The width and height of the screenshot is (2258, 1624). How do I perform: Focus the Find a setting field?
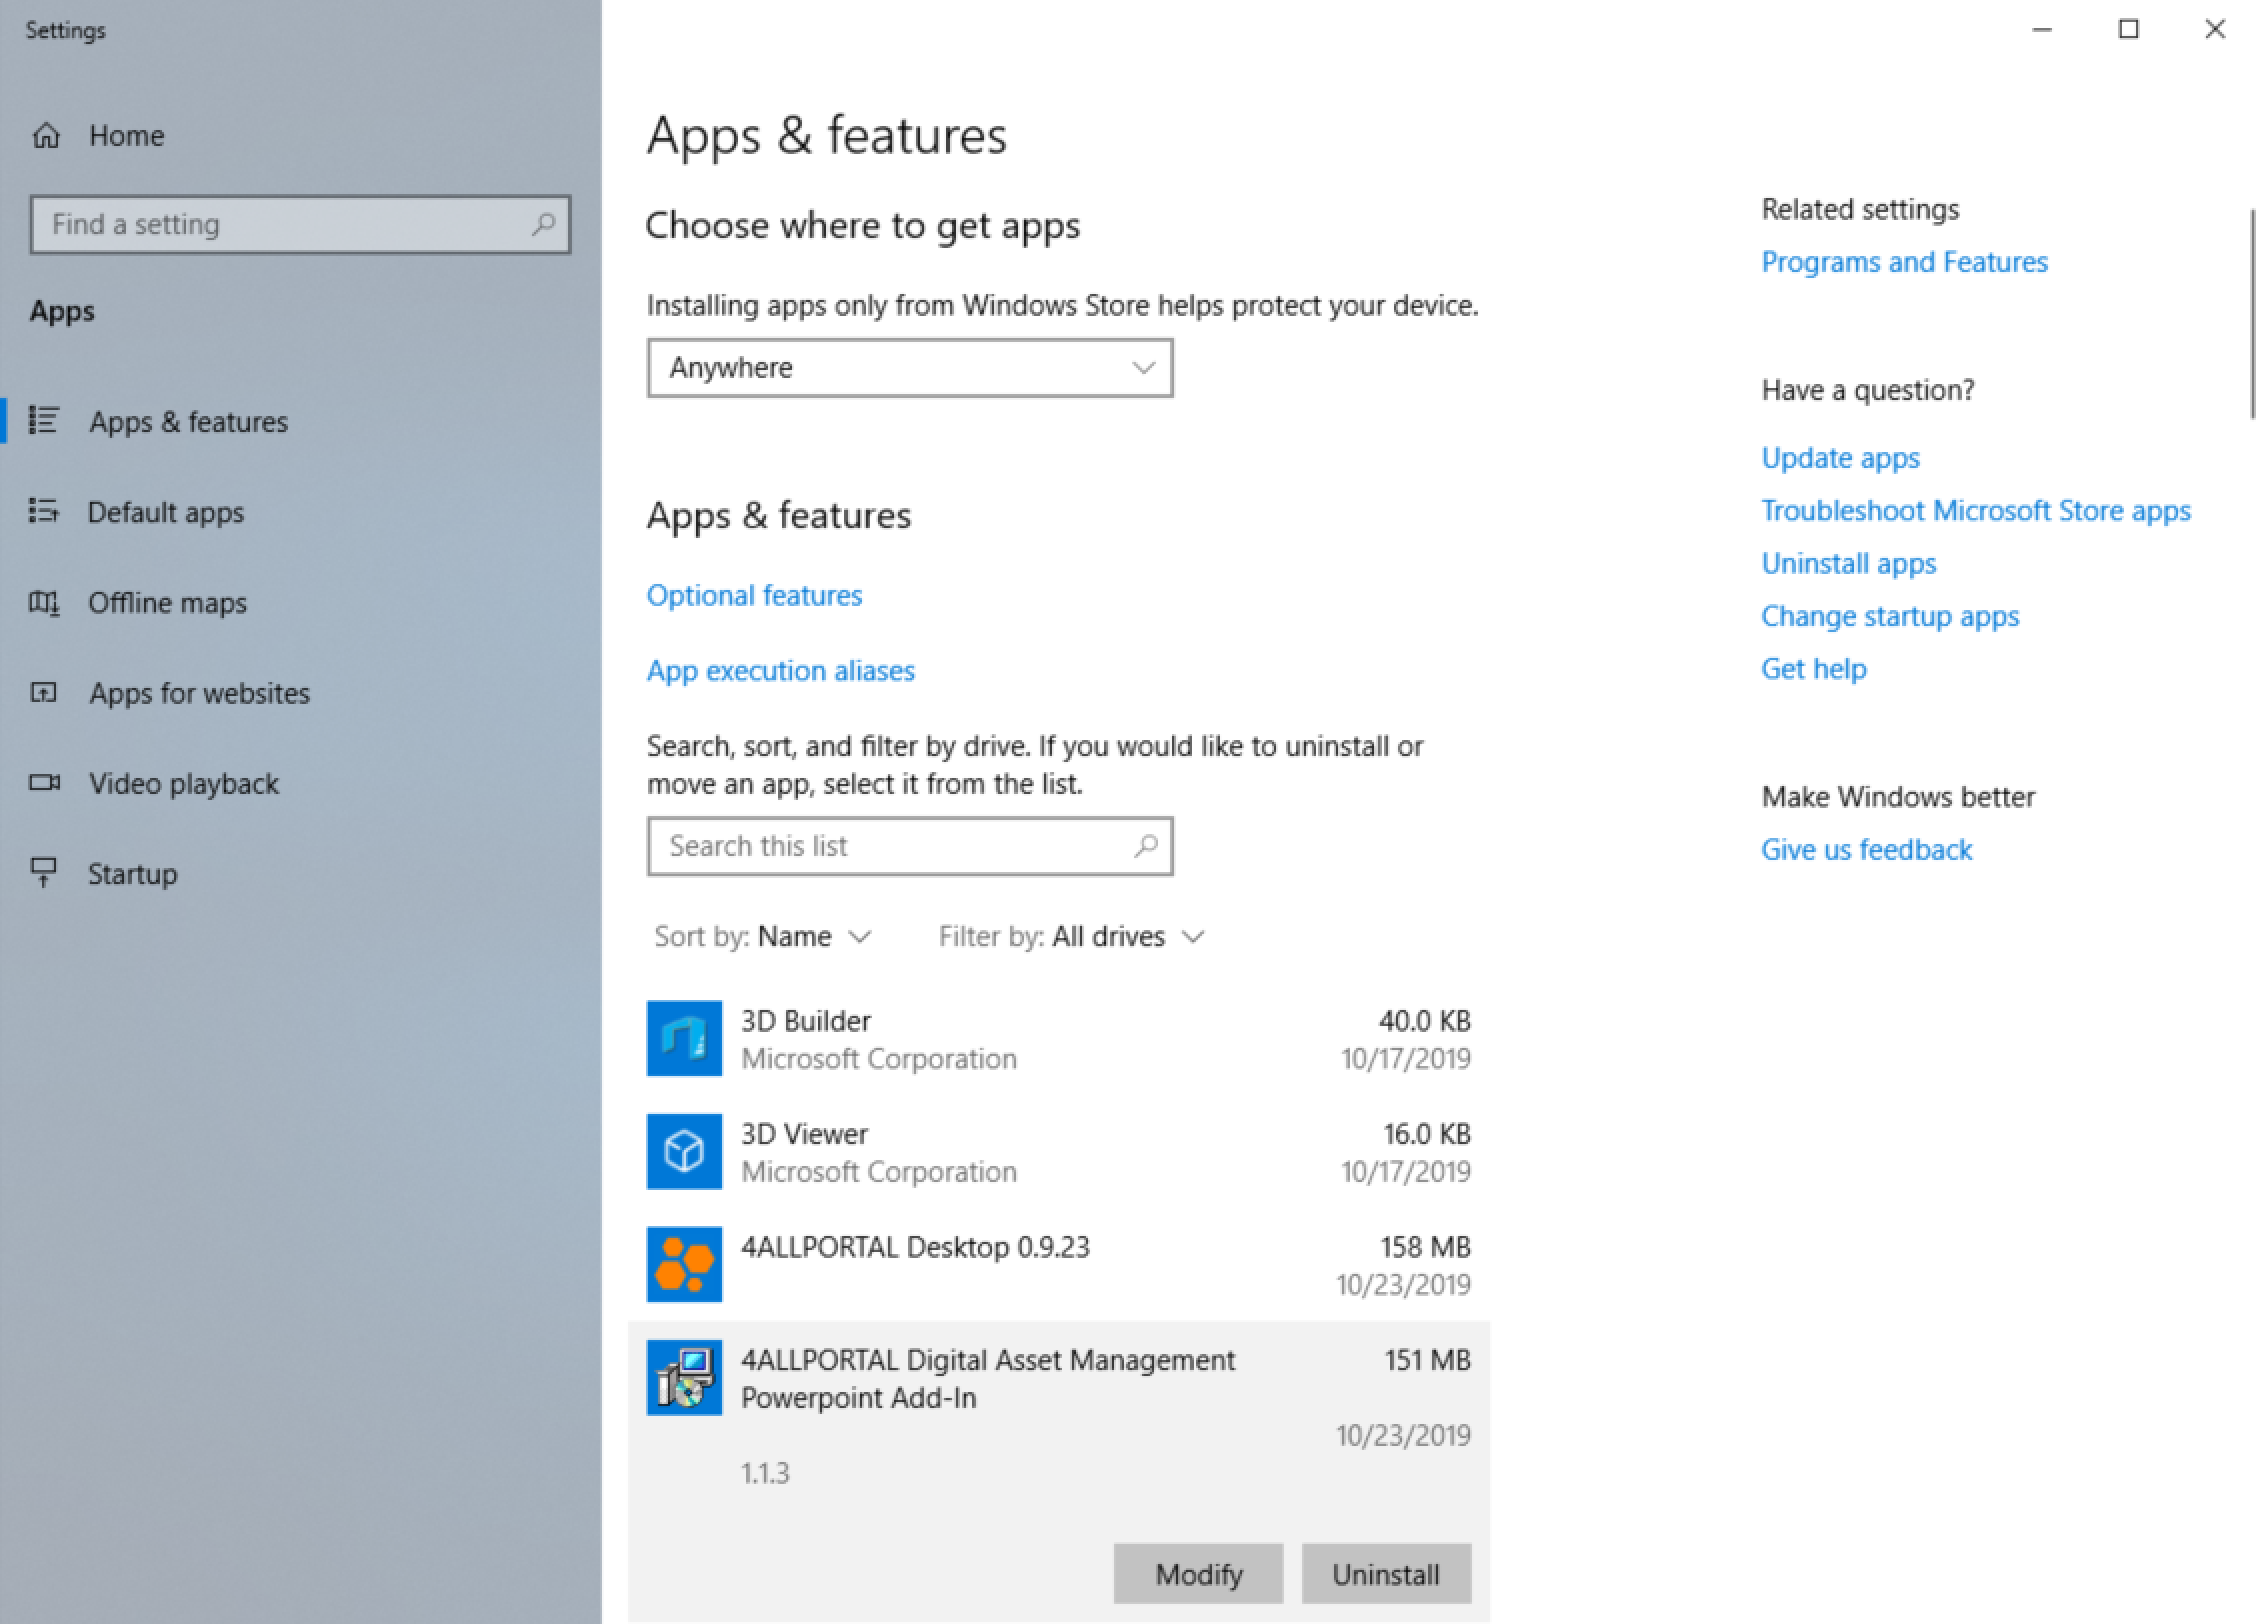[x=300, y=224]
